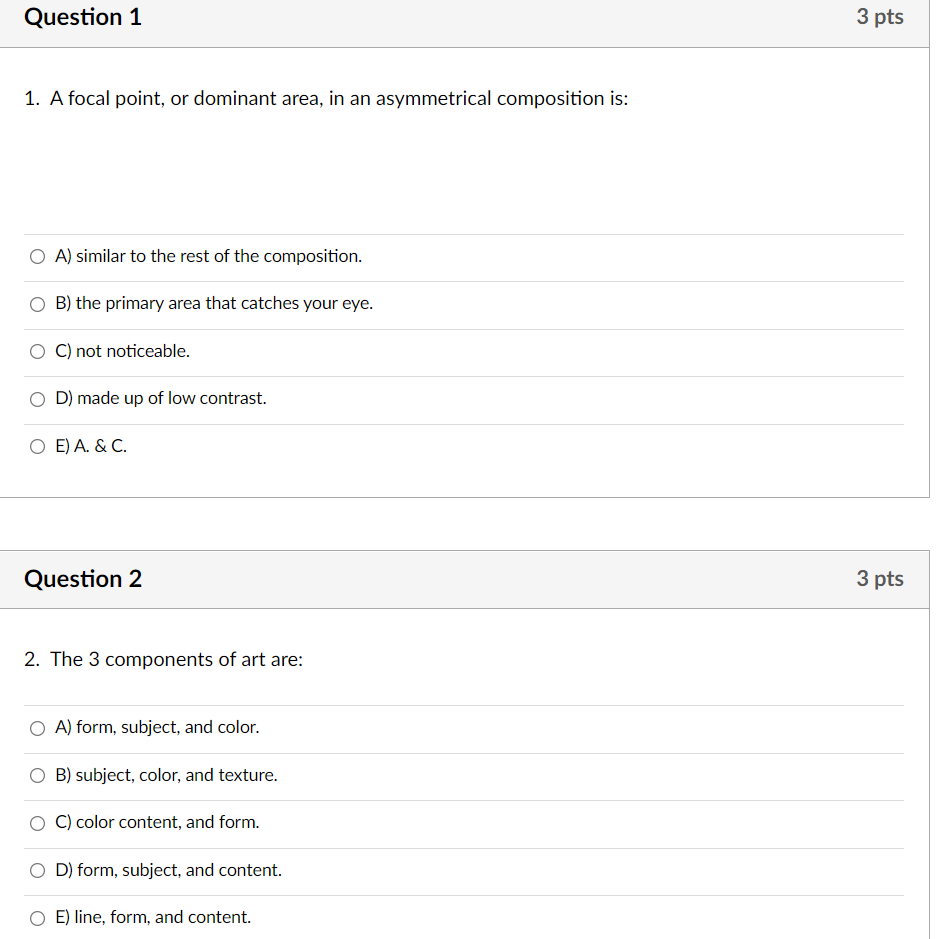Choose option B, the primary area that catches your eye
950x939 pixels.
coord(215,303)
